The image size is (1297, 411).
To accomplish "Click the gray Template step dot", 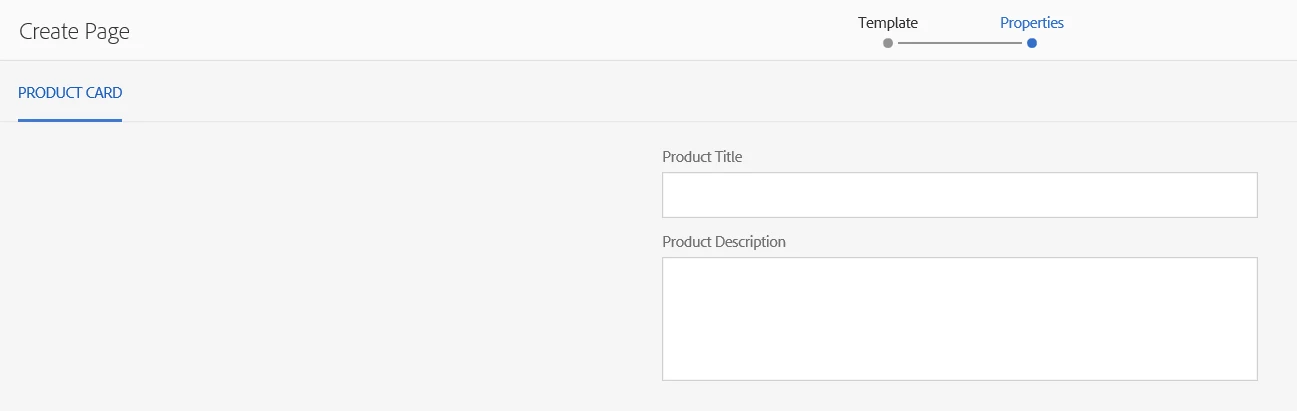I will (888, 43).
